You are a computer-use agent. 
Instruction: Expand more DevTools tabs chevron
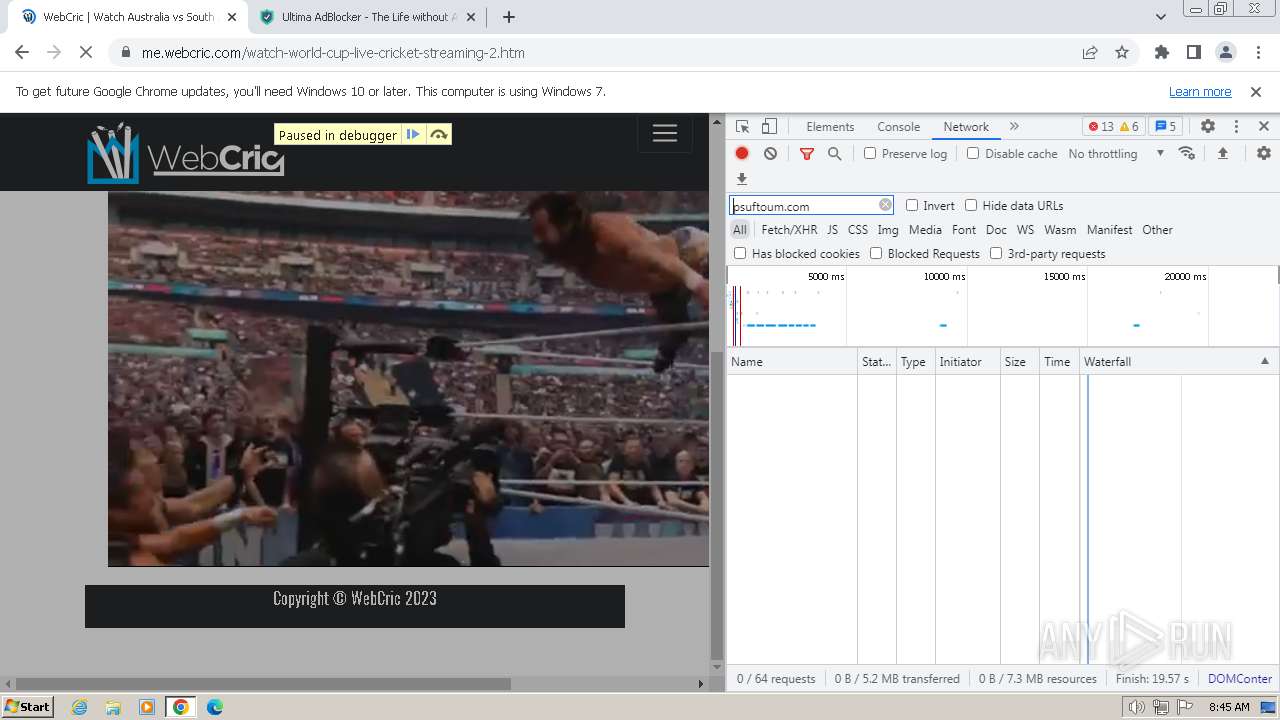click(x=1014, y=126)
